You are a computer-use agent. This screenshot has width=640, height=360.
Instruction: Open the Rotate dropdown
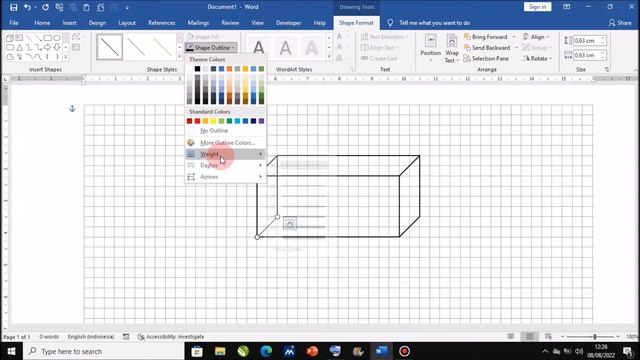(537, 58)
